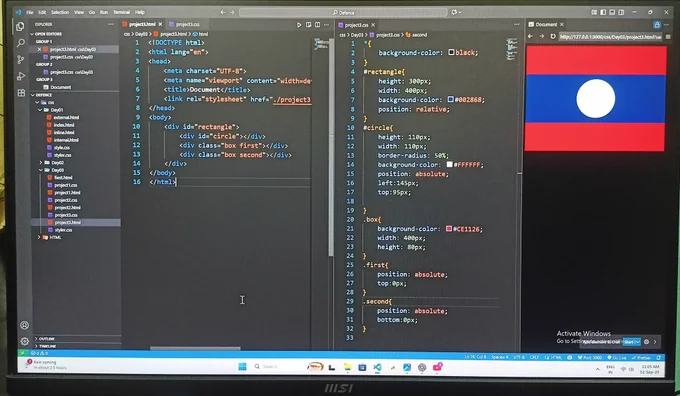This screenshot has height=396, width=680.
Task: Open the preview browser's menu icon
Action: 668,37
